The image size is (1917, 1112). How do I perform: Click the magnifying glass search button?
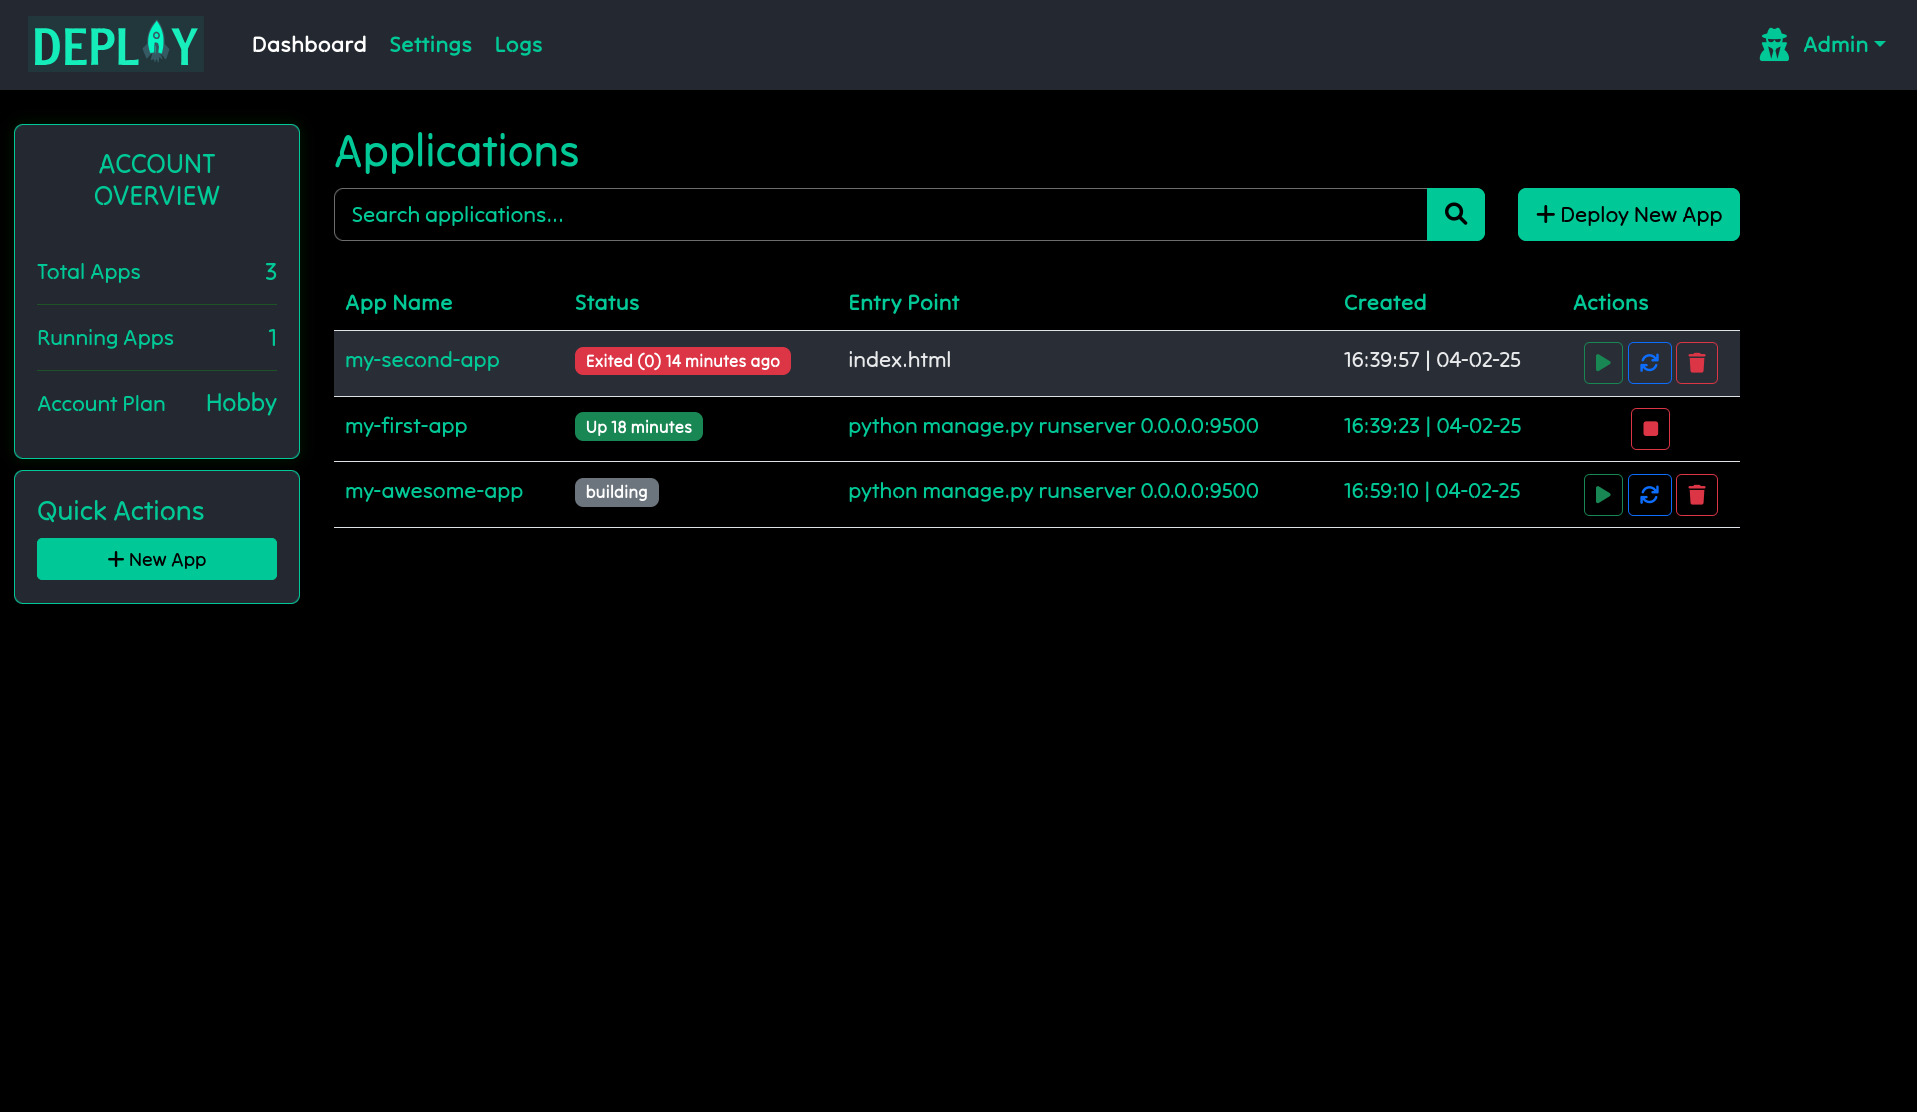[x=1455, y=215]
